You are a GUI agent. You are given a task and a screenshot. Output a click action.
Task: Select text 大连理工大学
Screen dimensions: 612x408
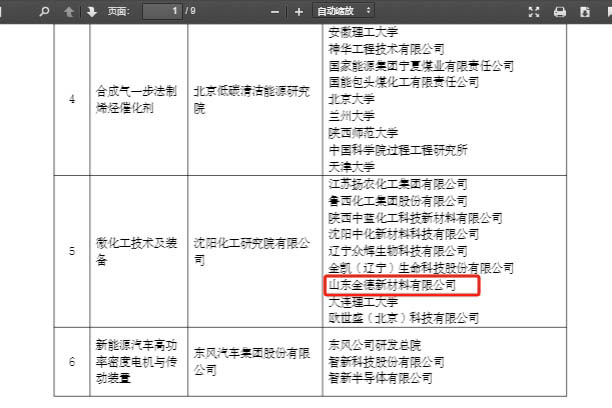(363, 302)
